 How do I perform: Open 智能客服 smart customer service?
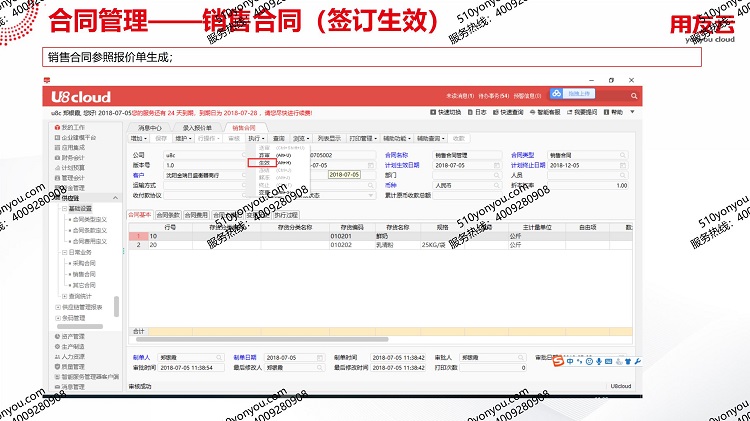point(548,113)
